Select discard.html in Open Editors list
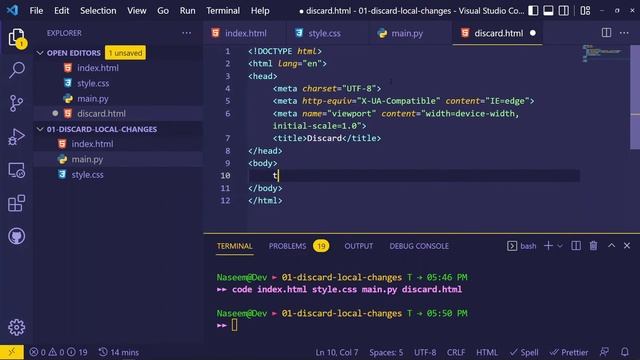Screen dimensions: 640x360 click(118, 113)
